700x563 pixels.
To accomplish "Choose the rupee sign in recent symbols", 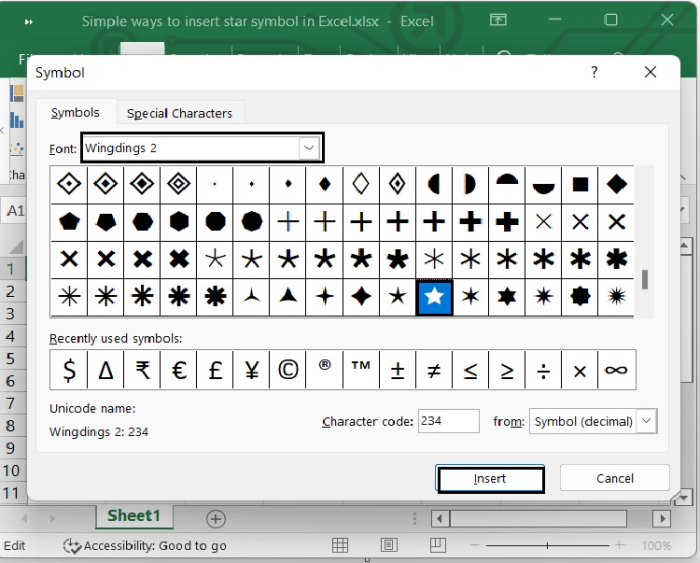I will [142, 370].
